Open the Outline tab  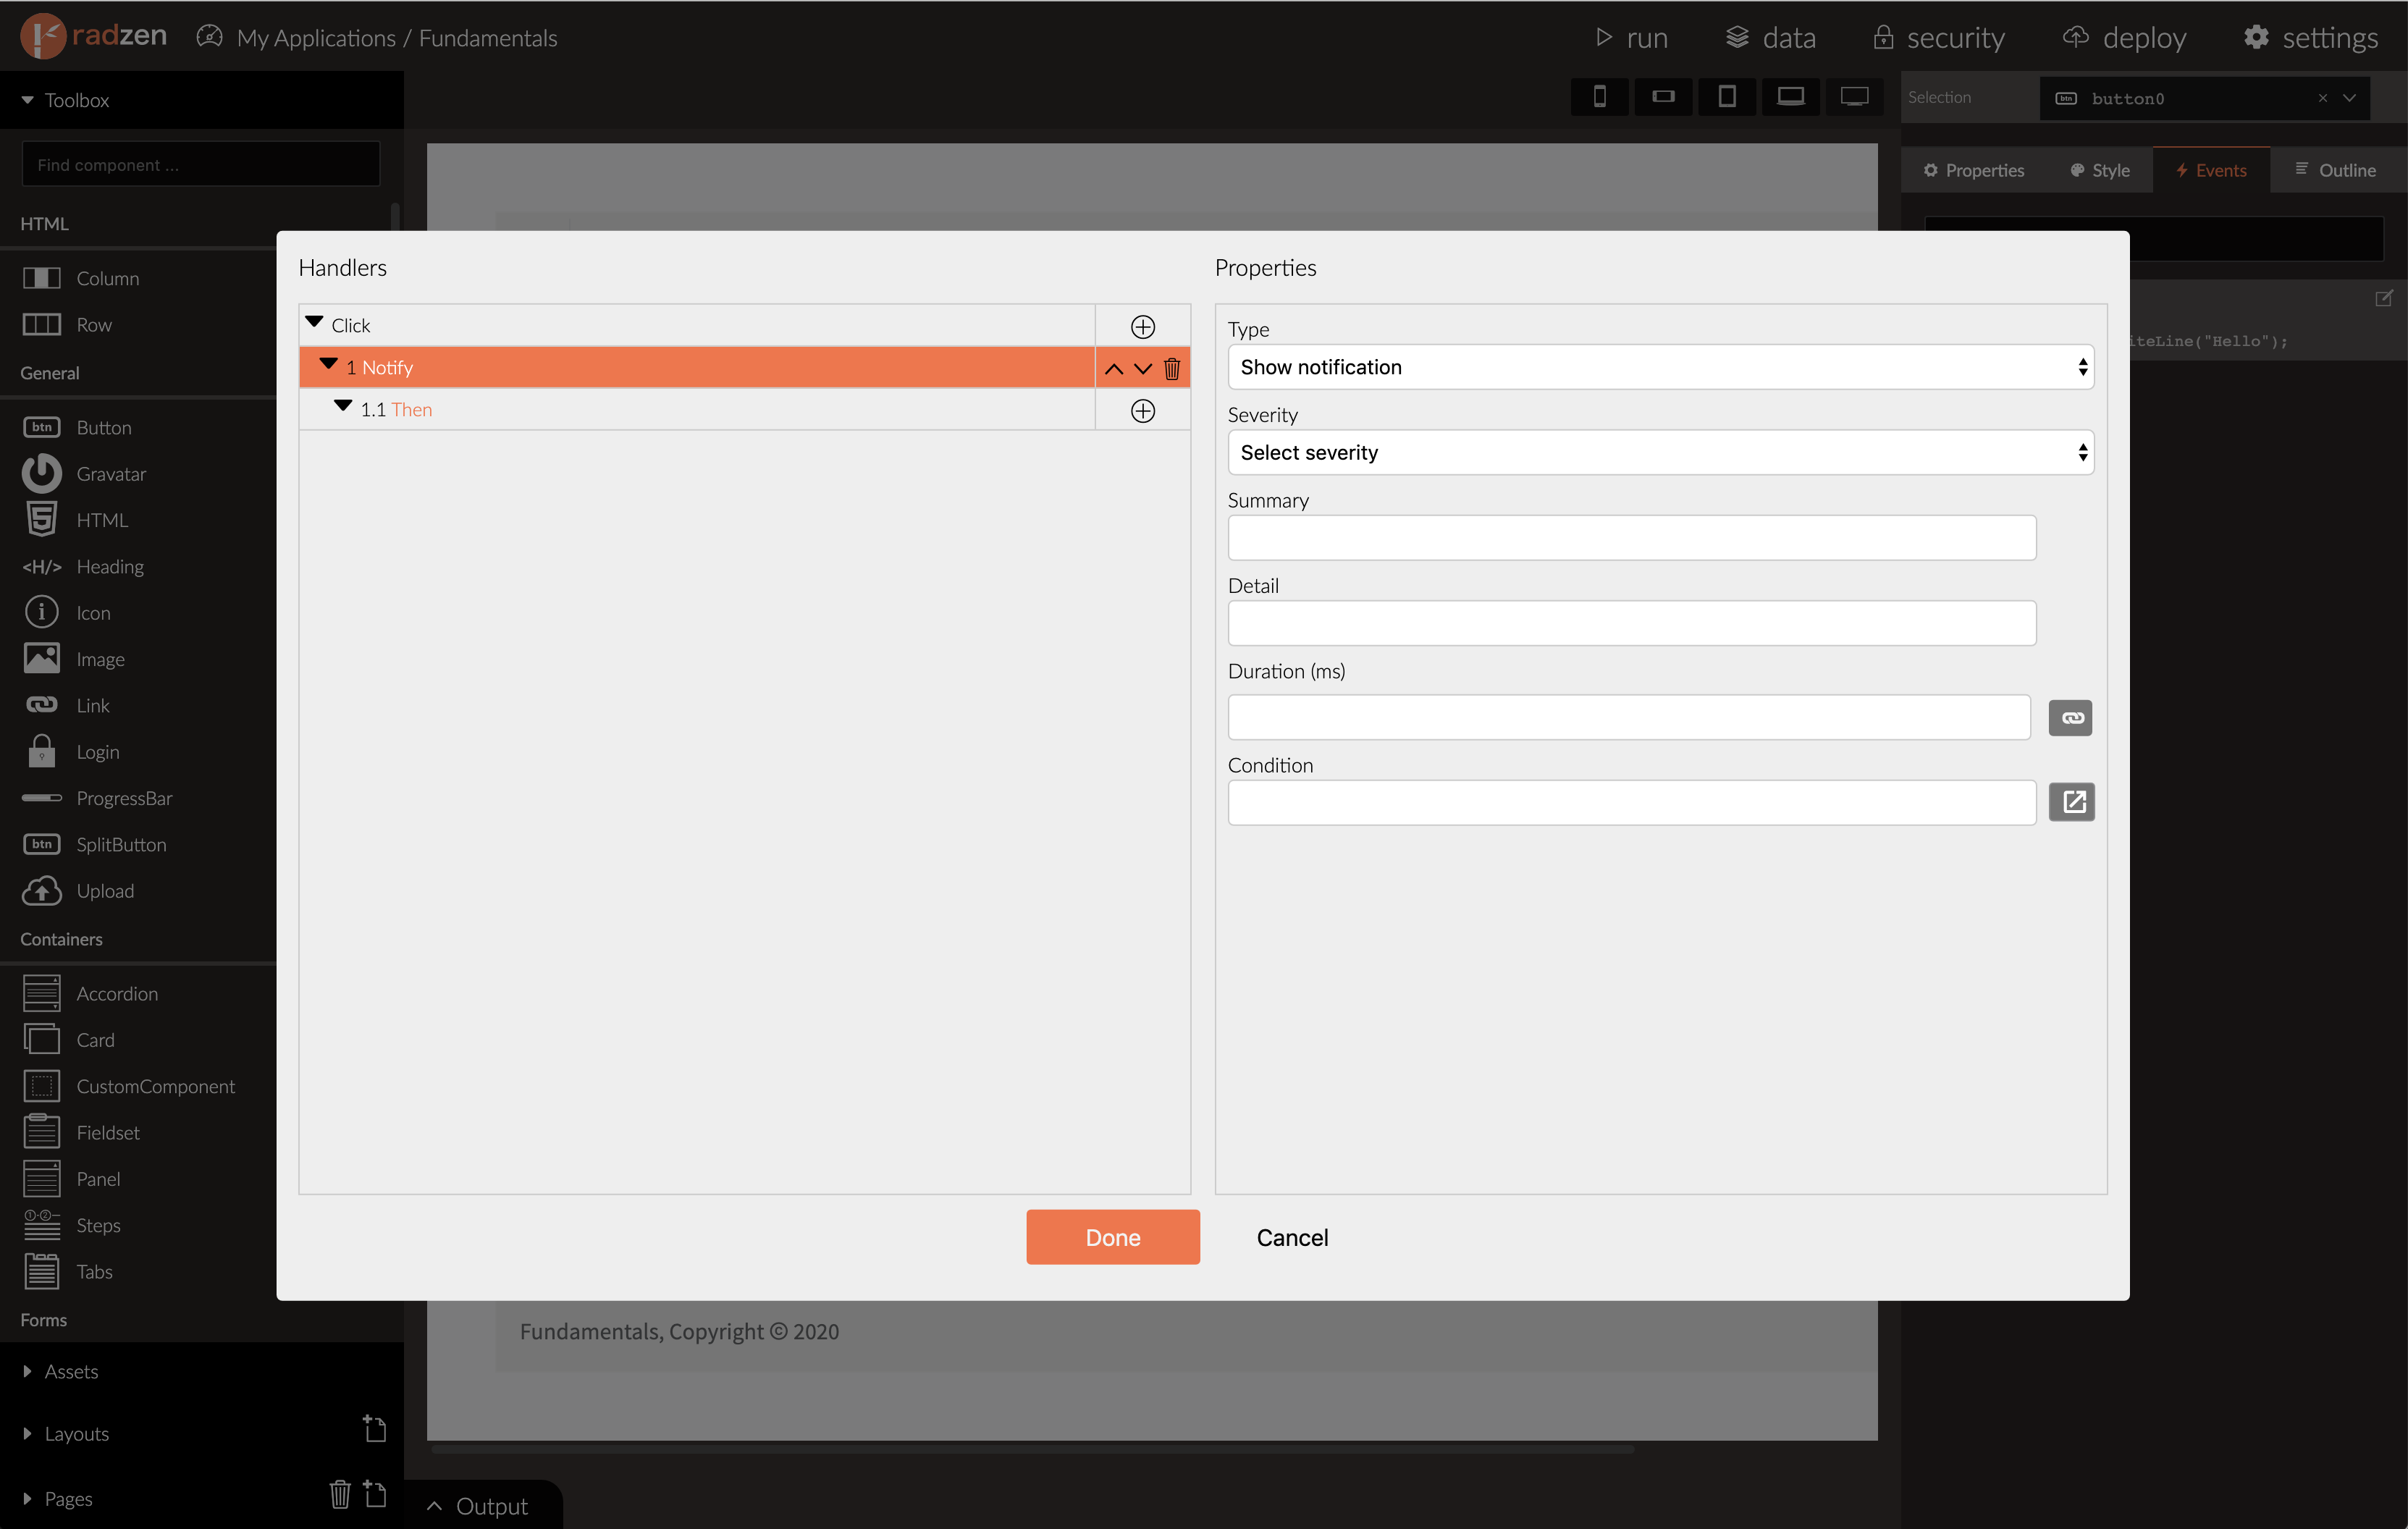(2335, 170)
